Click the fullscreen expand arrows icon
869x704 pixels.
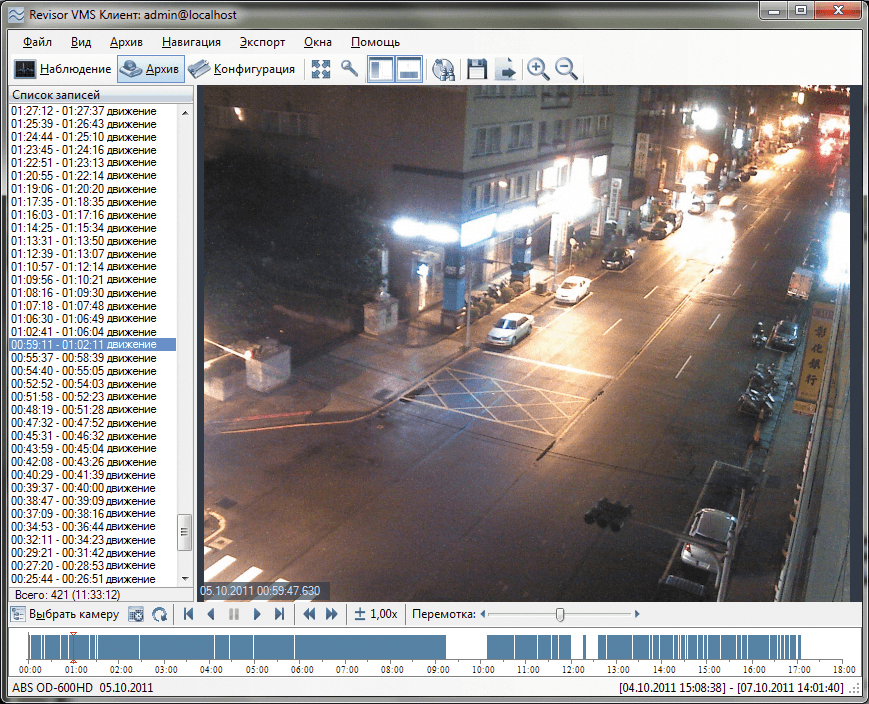click(x=321, y=69)
